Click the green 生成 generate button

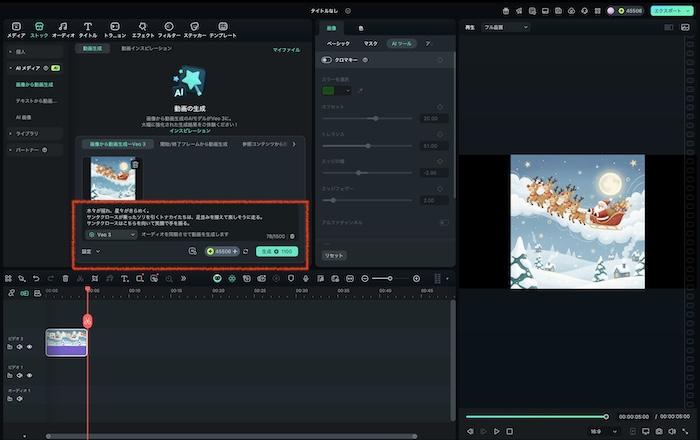click(x=276, y=251)
